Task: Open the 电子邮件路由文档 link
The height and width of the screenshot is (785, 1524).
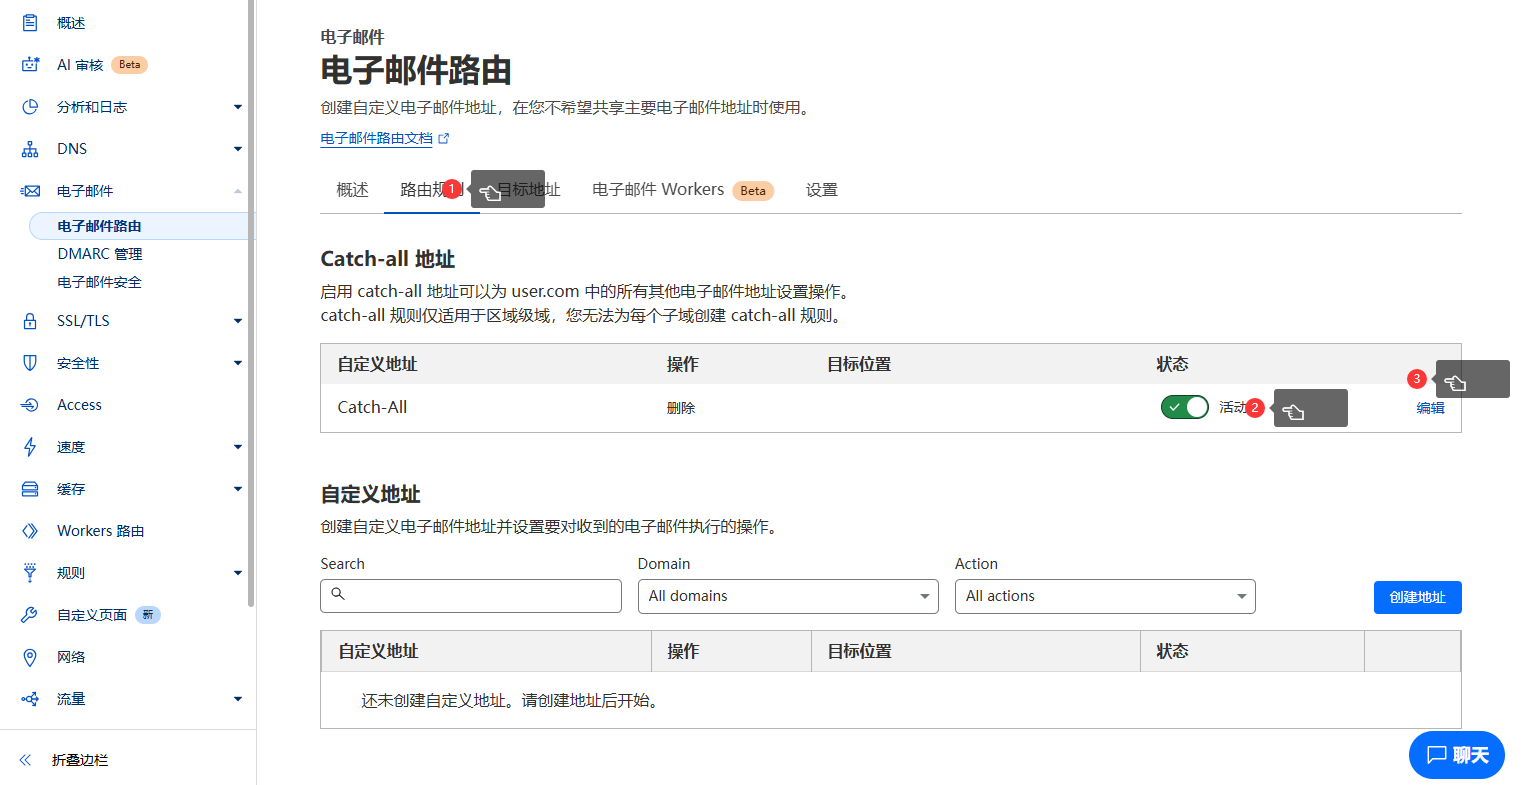Action: pos(377,139)
